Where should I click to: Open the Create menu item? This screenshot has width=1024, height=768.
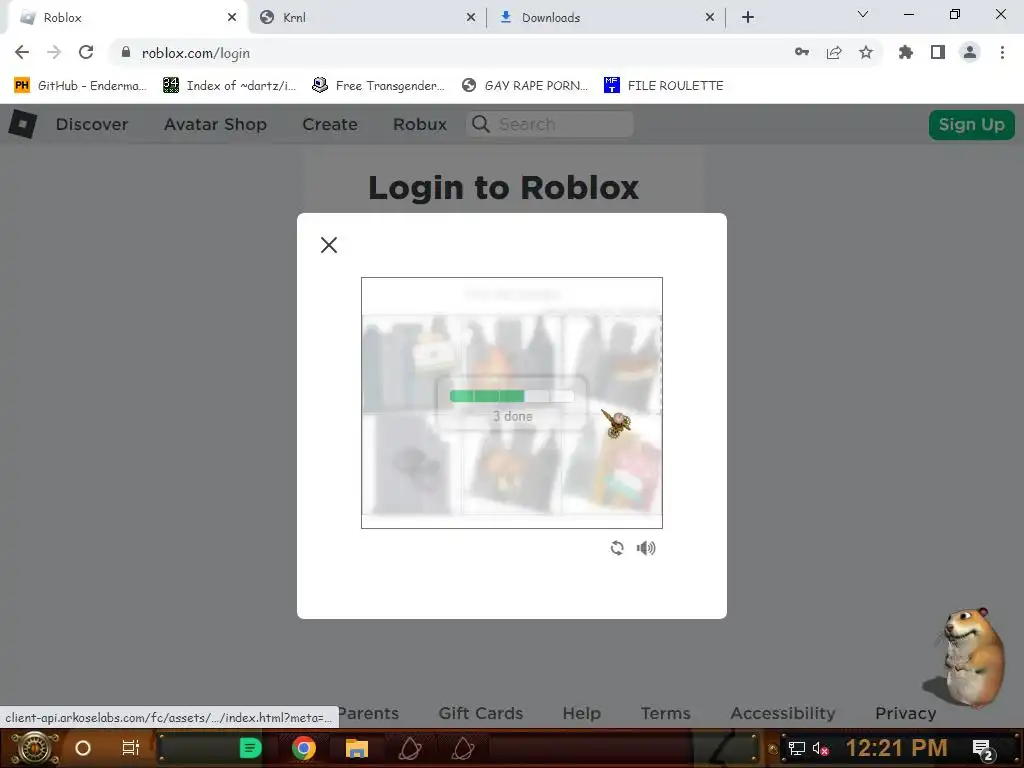330,124
